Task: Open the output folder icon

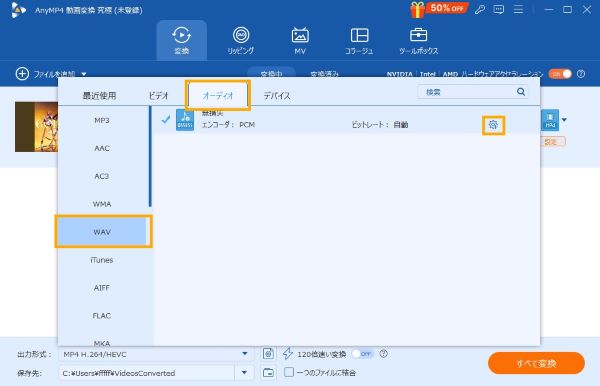Action: pos(268,373)
